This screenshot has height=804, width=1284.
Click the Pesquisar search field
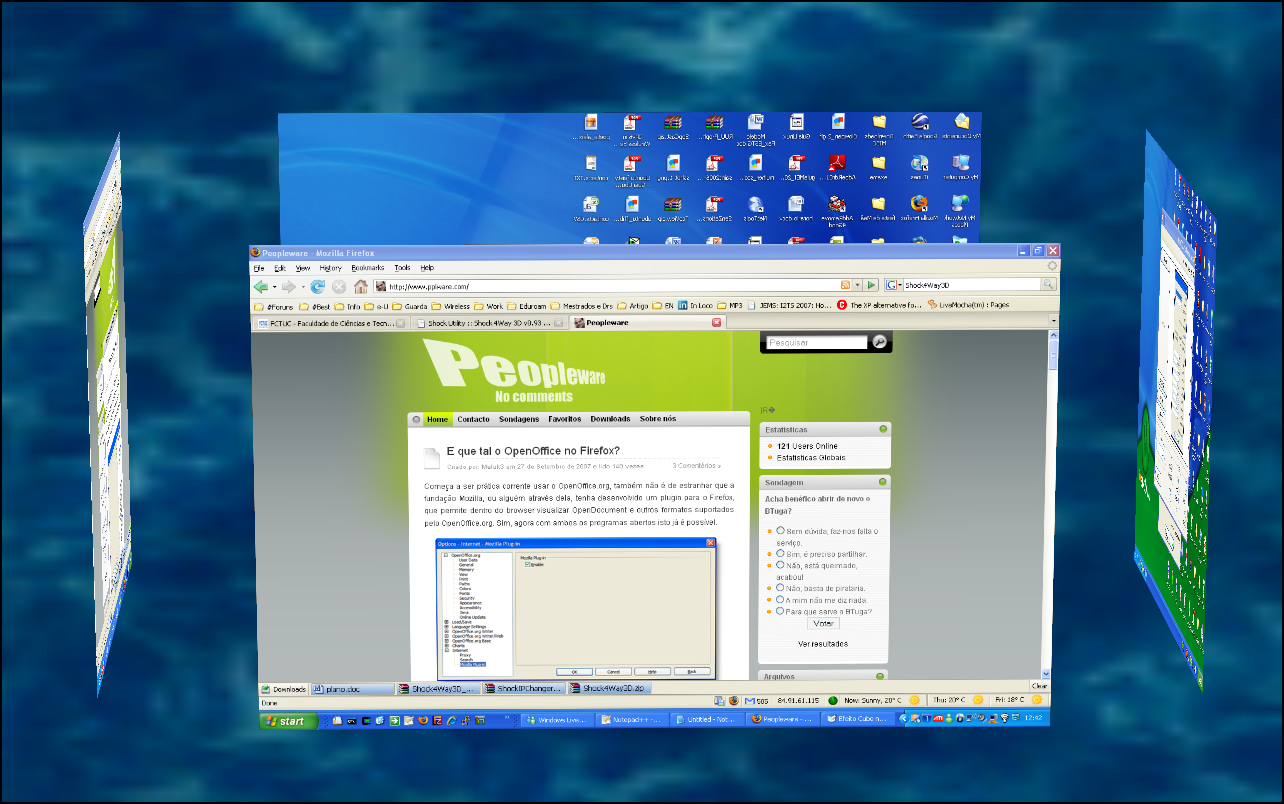[x=816, y=342]
